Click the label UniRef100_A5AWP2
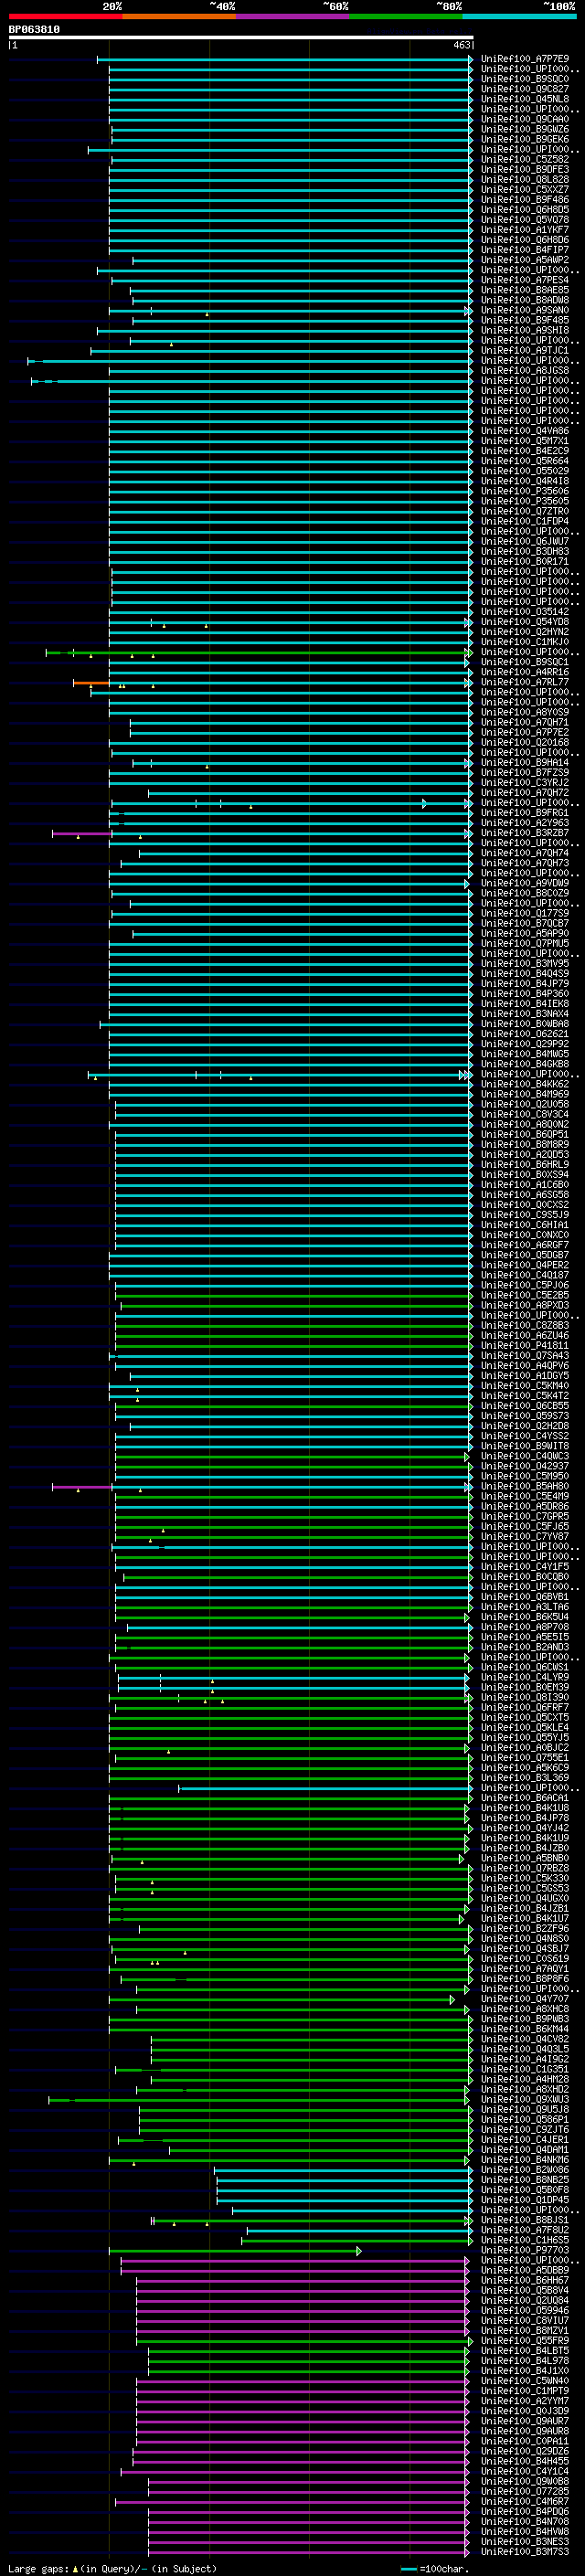 525,260
